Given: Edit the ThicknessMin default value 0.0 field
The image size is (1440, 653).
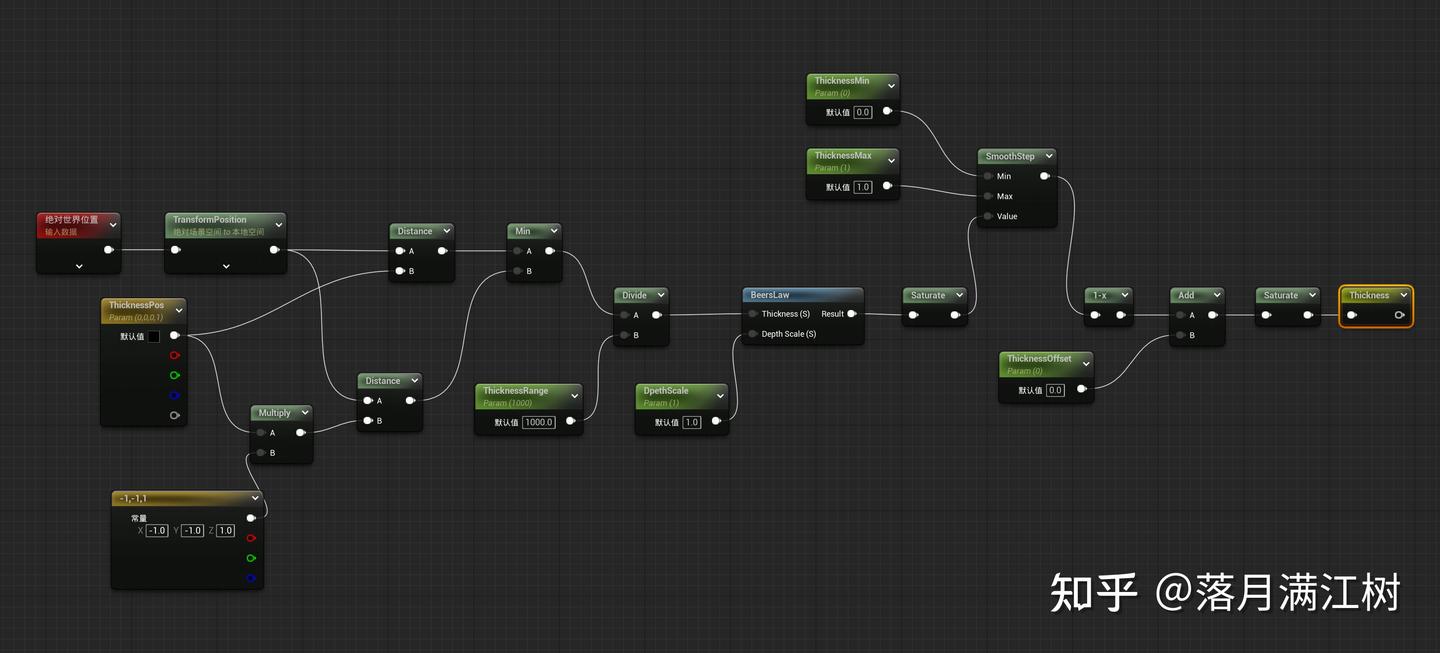Looking at the screenshot, I should click(863, 113).
